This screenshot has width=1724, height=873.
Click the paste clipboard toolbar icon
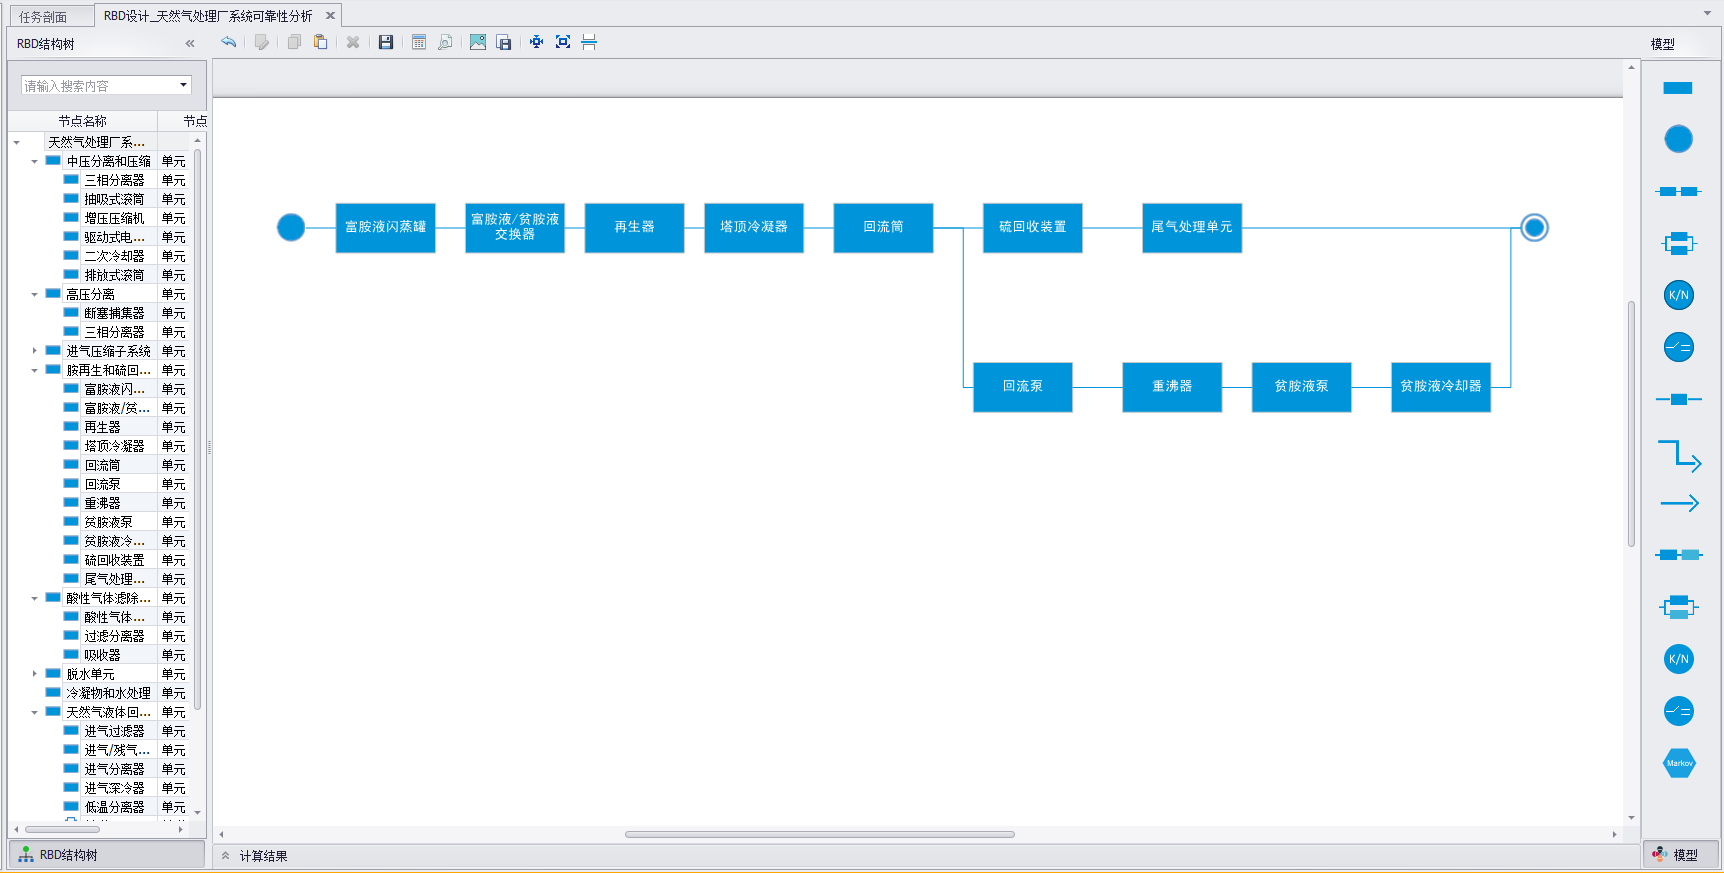pos(320,42)
